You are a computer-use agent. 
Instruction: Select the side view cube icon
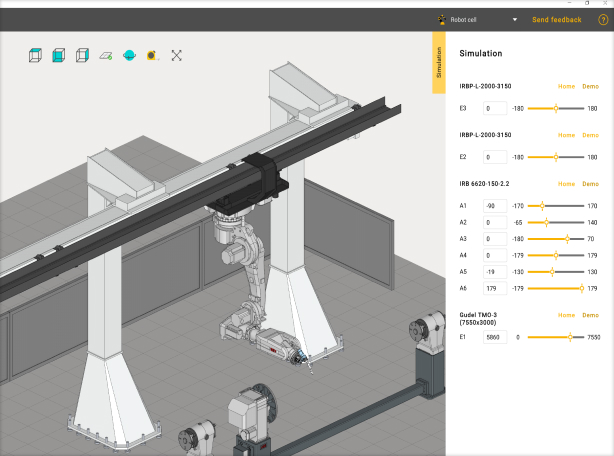pyautogui.click(x=82, y=56)
